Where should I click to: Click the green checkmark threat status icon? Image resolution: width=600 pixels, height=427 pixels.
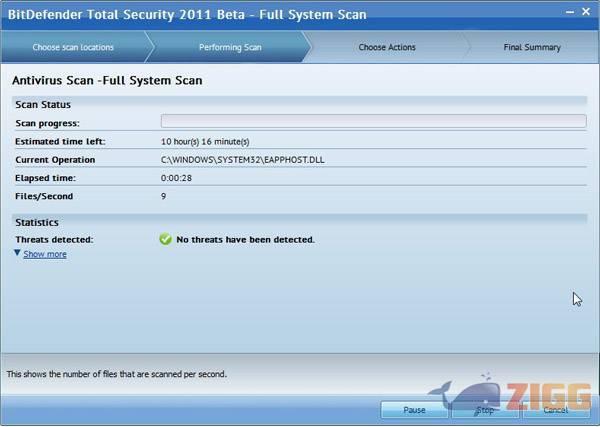pos(166,240)
